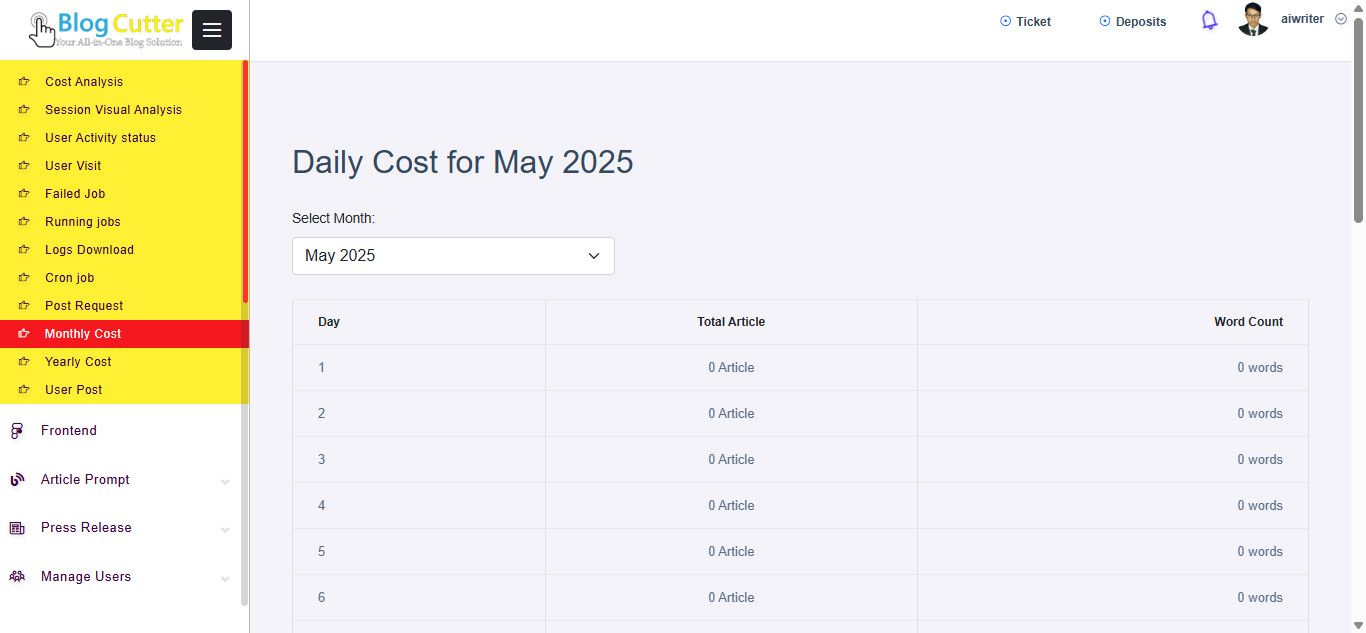Click the Blog Cutter logo
This screenshot has width=1366, height=633.
(106, 29)
